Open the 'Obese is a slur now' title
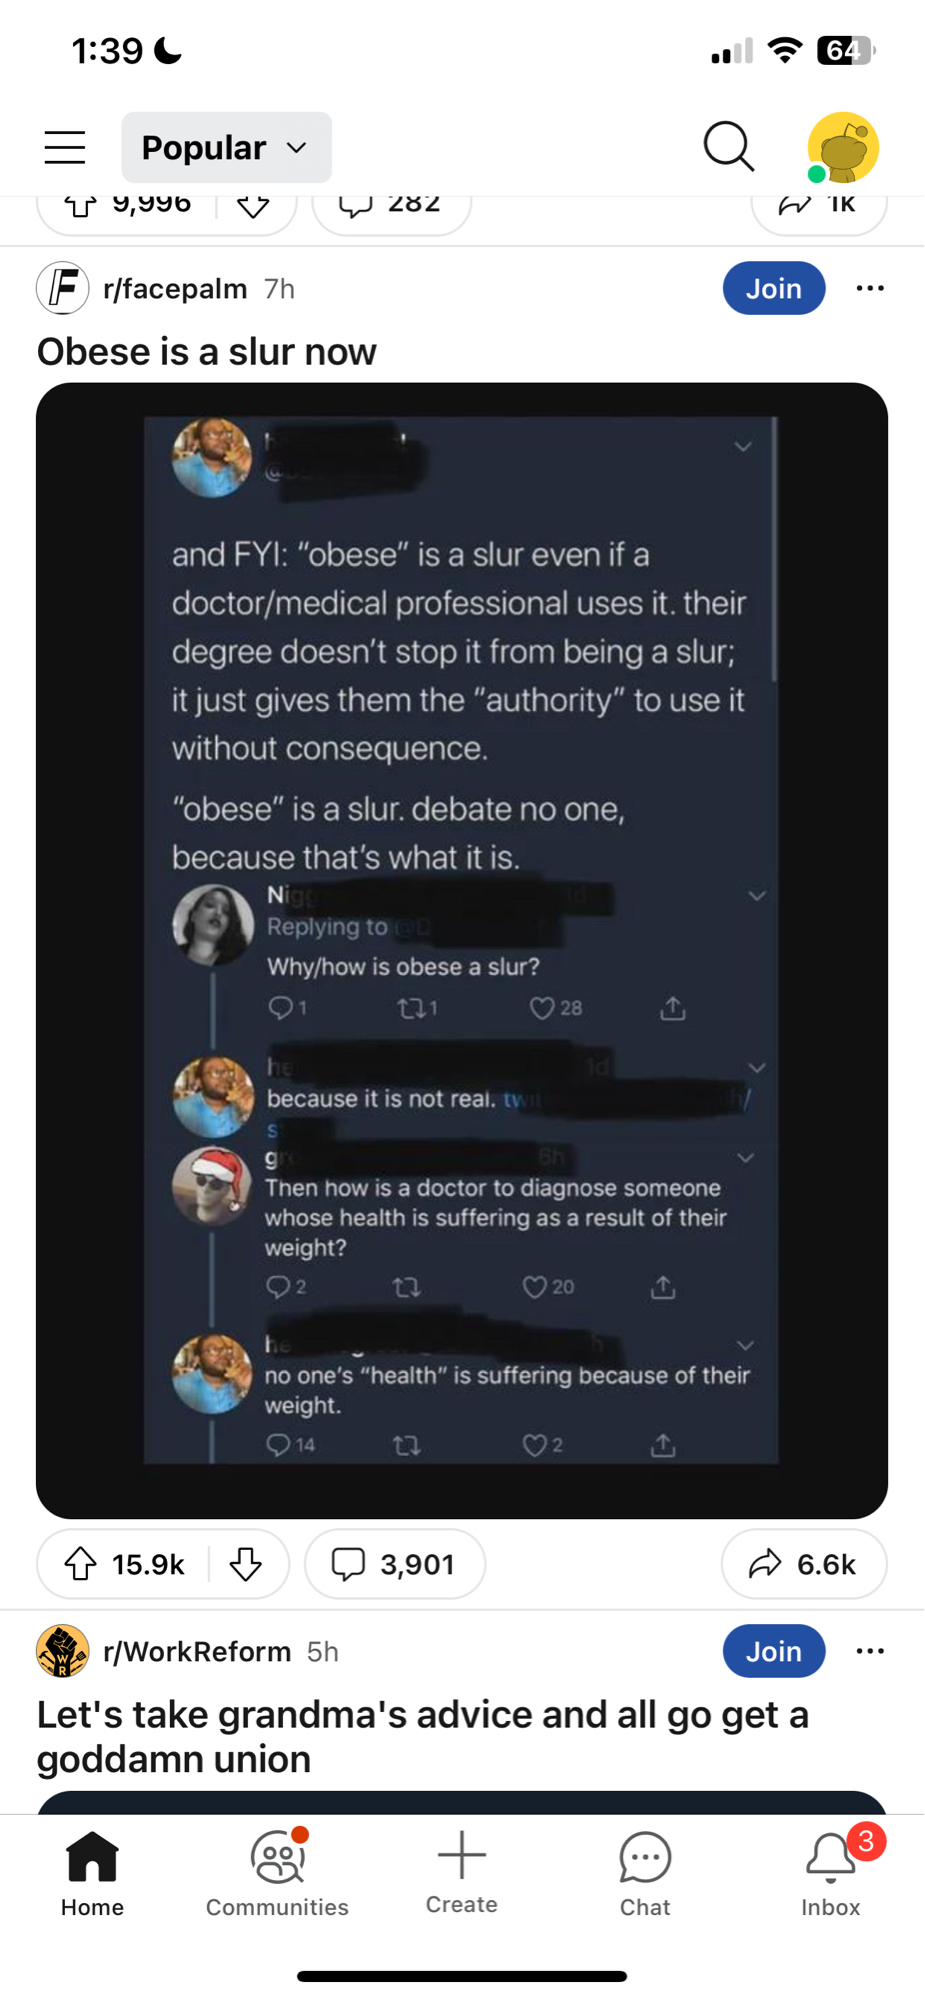Screen dimensions: 925x2000 pyautogui.click(x=207, y=352)
